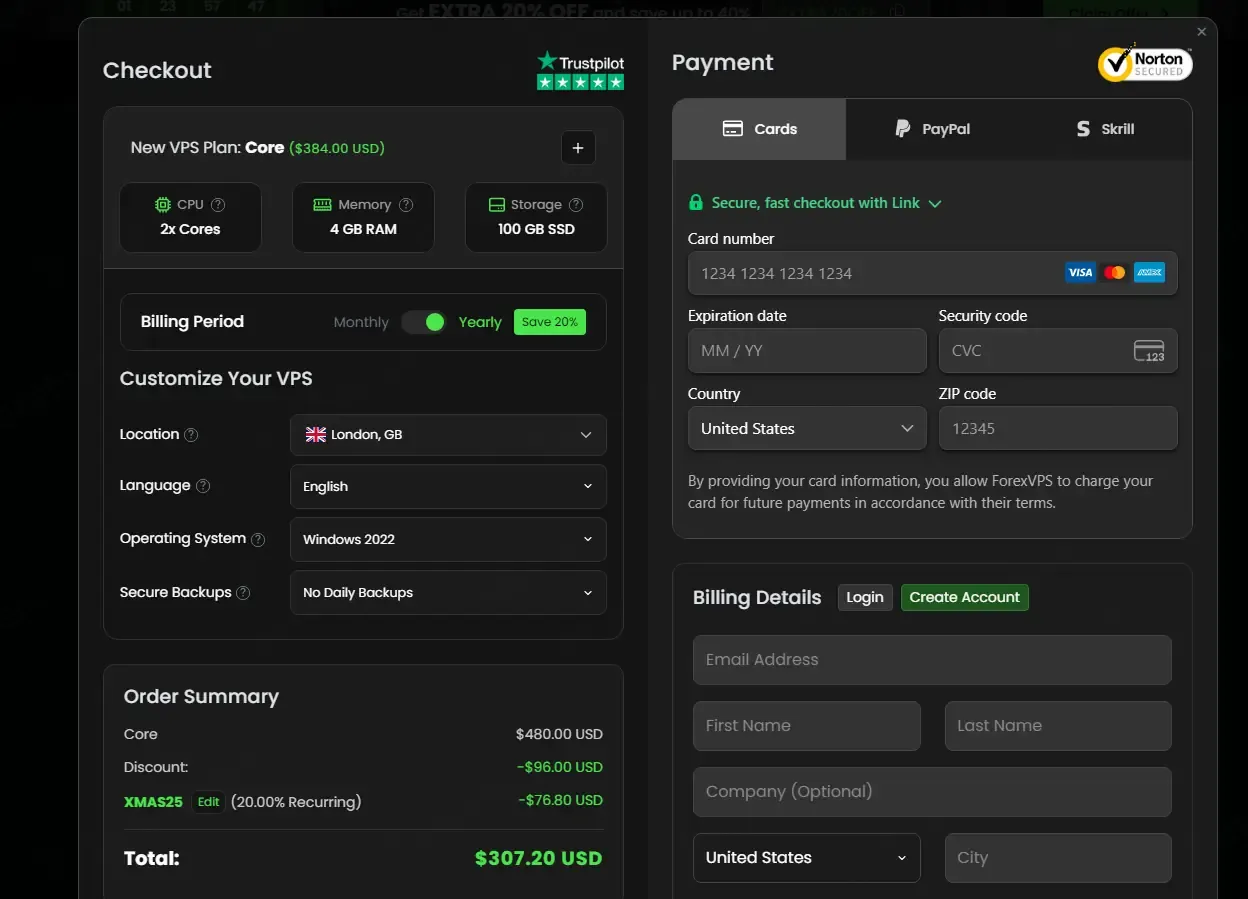1248x899 pixels.
Task: Click the Login button in Billing Details
Action: pos(865,597)
